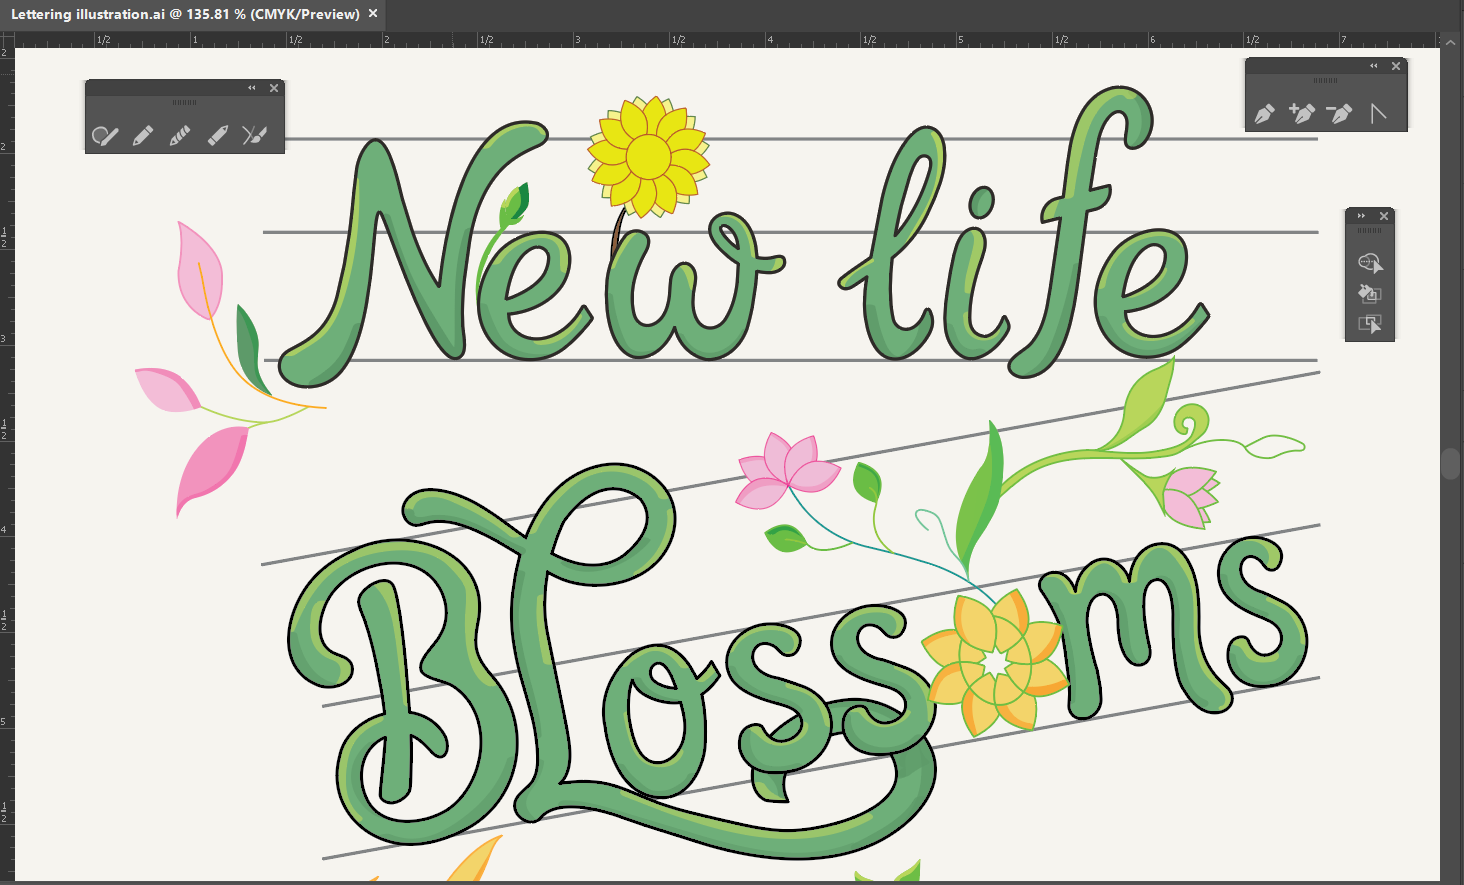Close the shape builder tools panel
This screenshot has height=885, width=1464.
click(x=1384, y=216)
